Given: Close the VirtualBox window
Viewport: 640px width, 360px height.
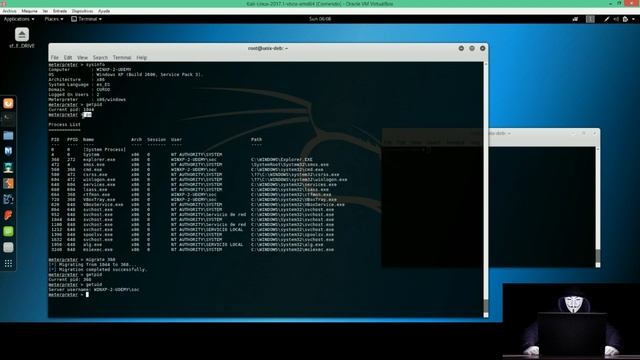Looking at the screenshot, I should (x=632, y=3).
